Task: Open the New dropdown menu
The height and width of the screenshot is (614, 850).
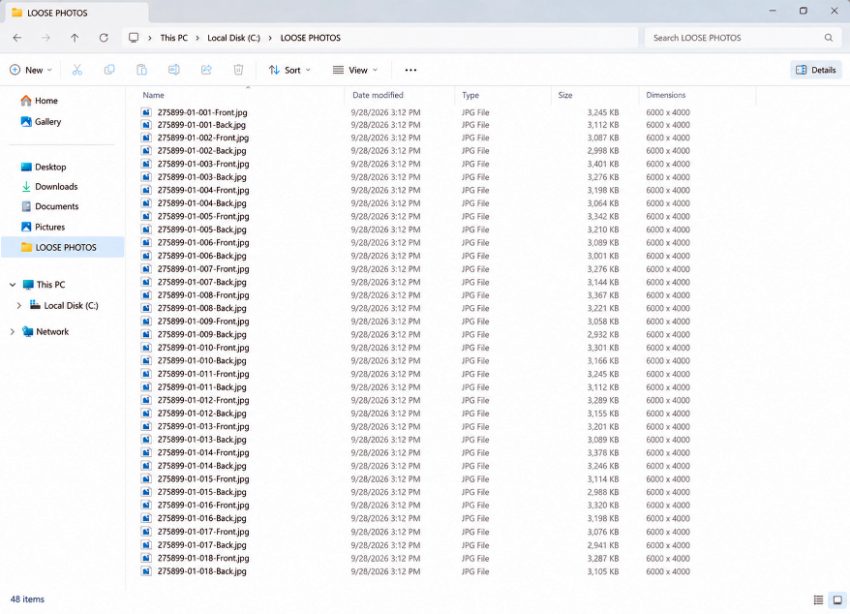Action: tap(31, 70)
